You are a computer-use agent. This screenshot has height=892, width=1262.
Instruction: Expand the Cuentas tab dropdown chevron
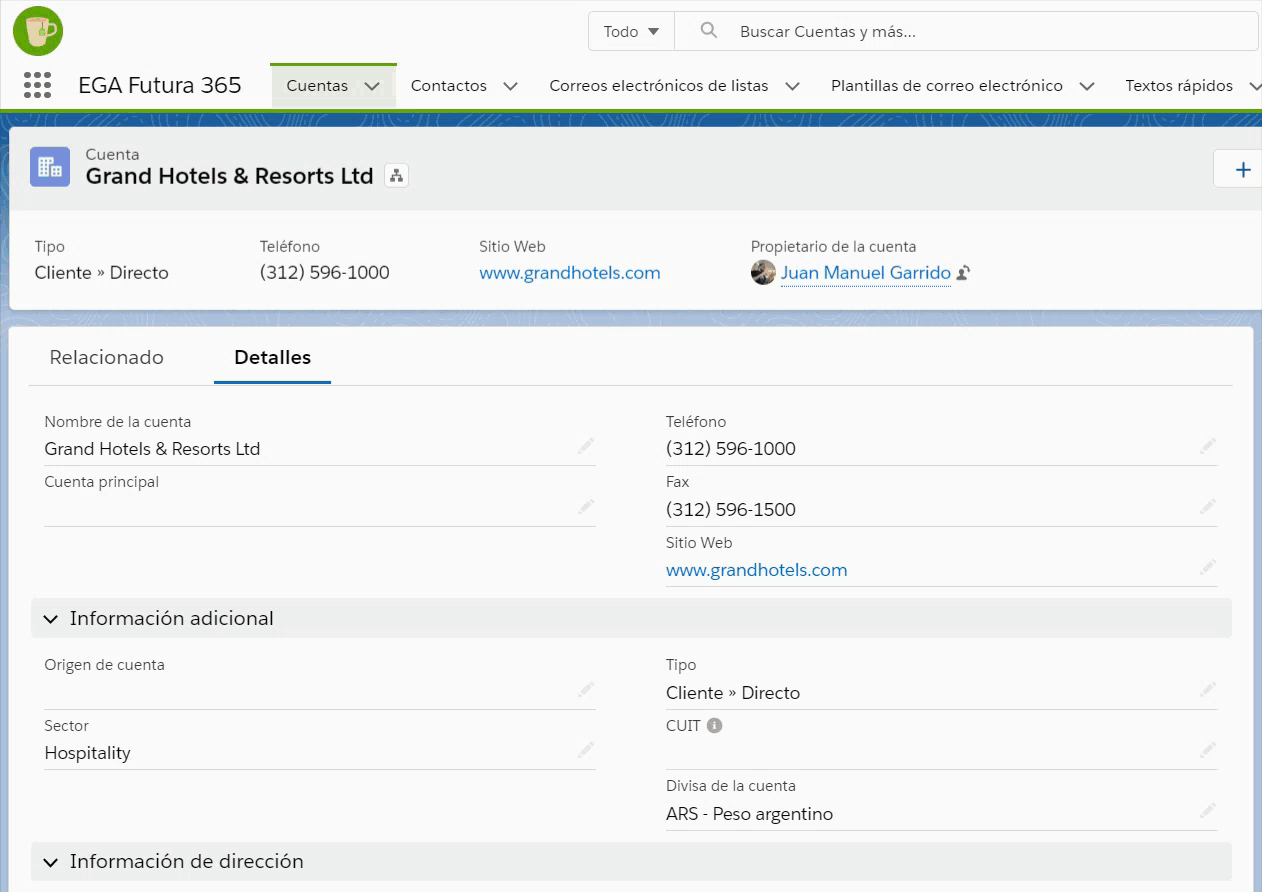tap(372, 86)
